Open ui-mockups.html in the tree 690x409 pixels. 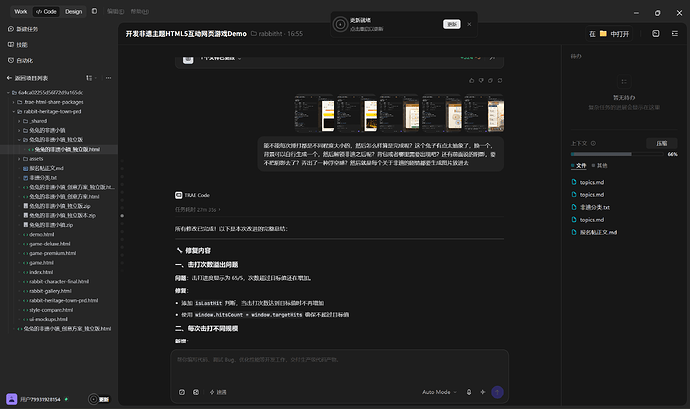click(48, 319)
